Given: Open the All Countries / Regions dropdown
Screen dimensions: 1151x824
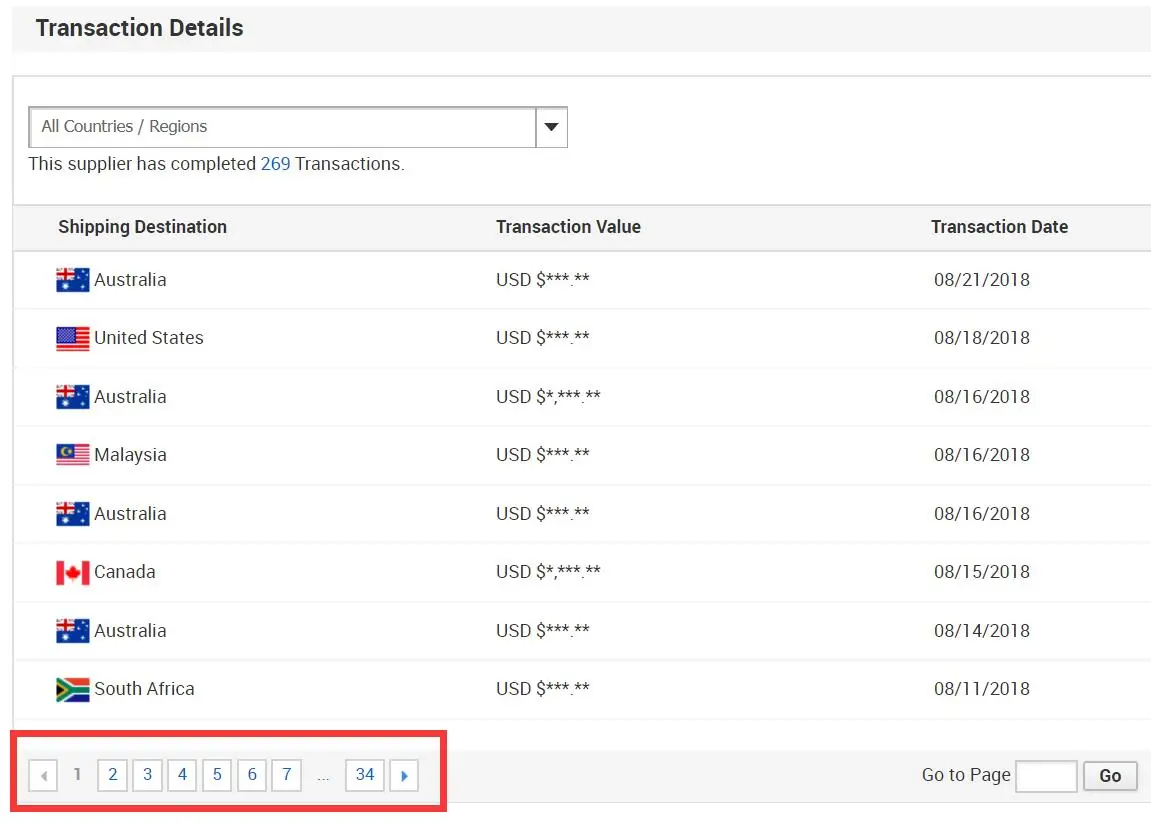Looking at the screenshot, I should tap(283, 127).
